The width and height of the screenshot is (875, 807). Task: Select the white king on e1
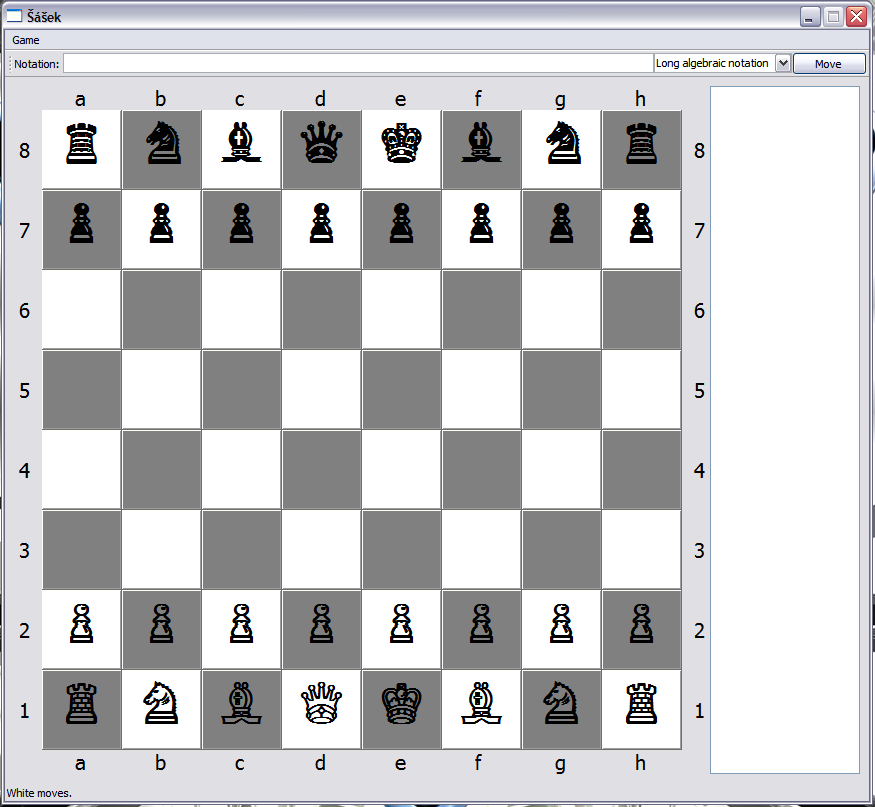[x=401, y=703]
